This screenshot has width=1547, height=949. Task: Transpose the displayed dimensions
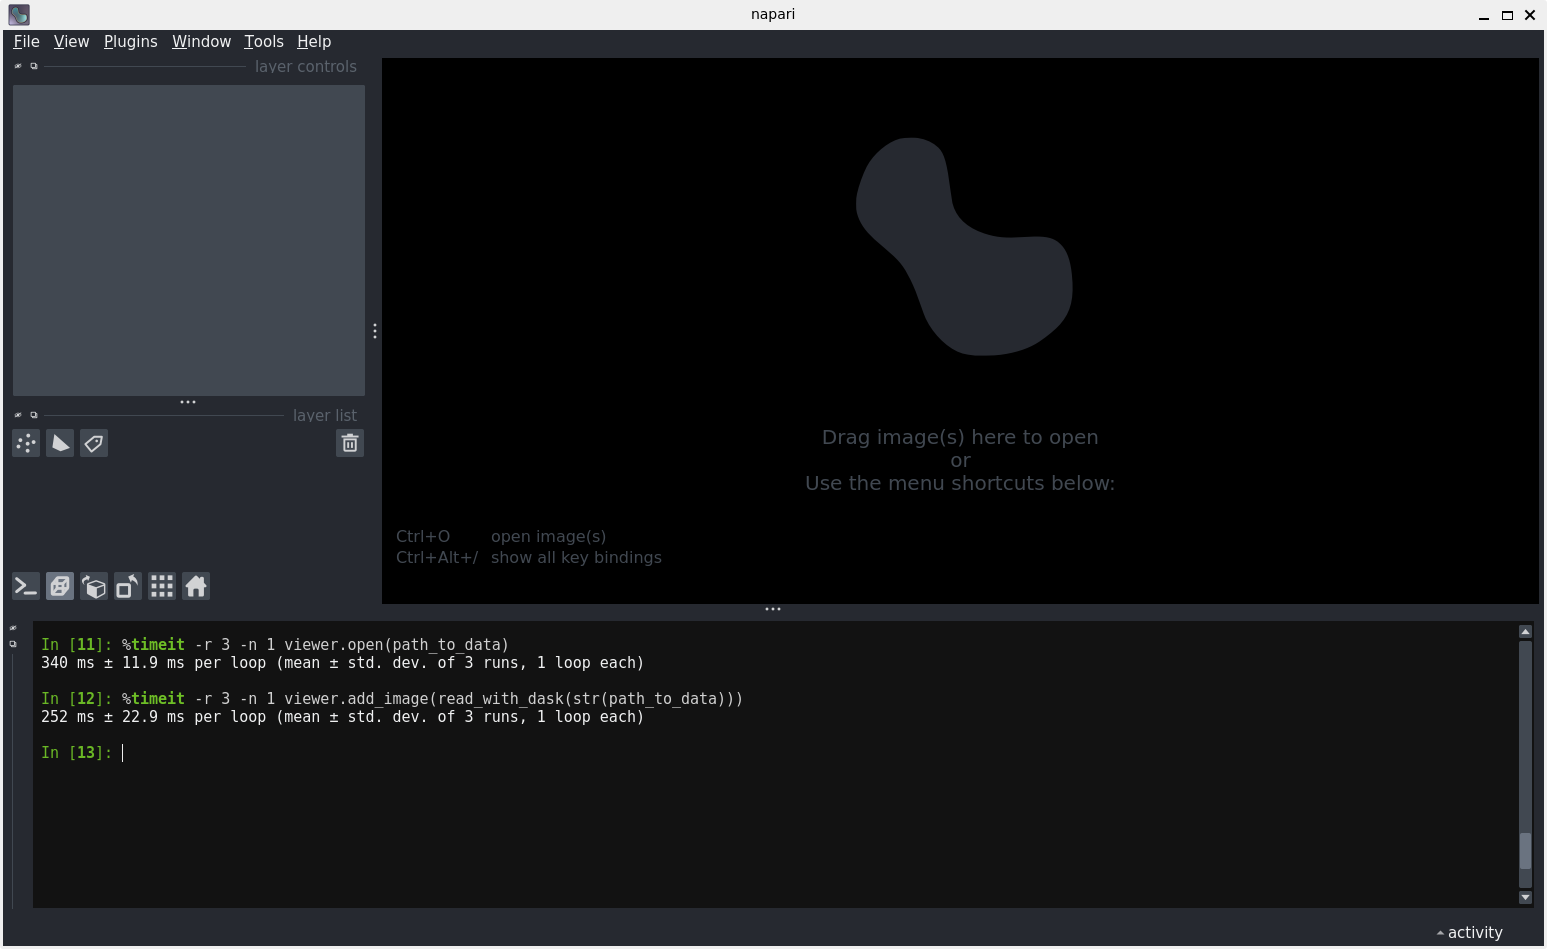[128, 586]
